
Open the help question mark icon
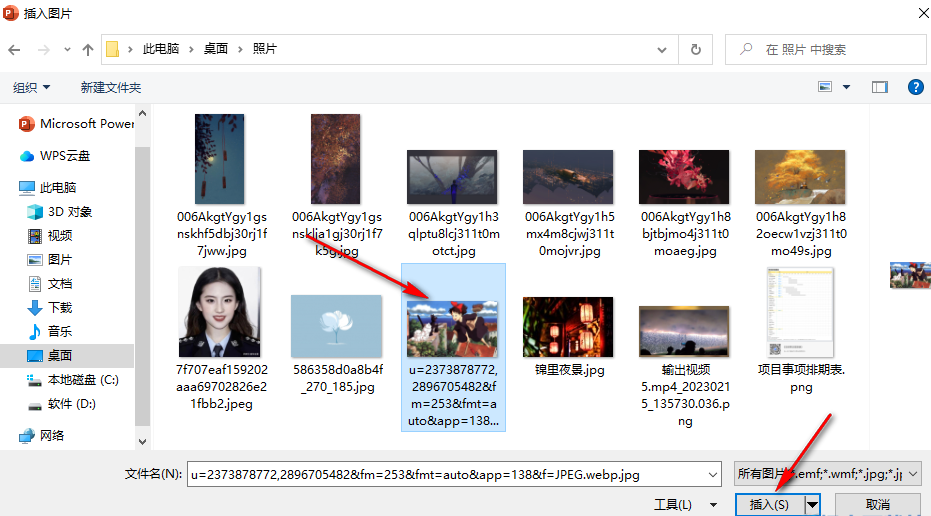pyautogui.click(x=915, y=87)
